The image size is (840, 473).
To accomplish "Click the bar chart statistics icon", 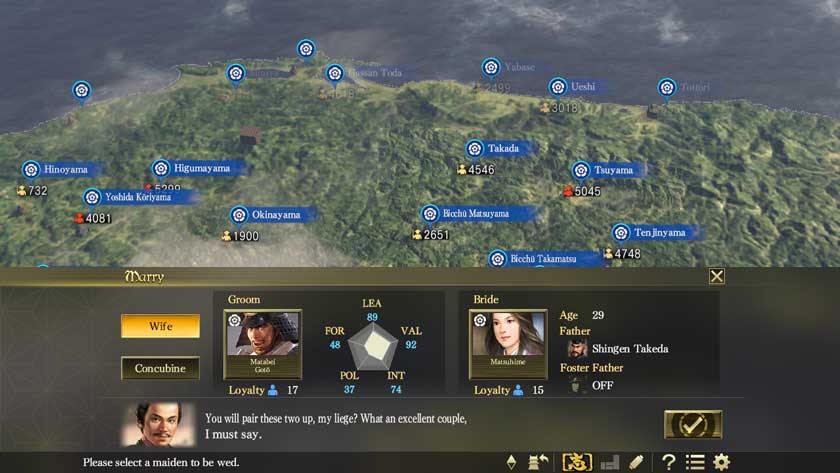I will (610, 462).
